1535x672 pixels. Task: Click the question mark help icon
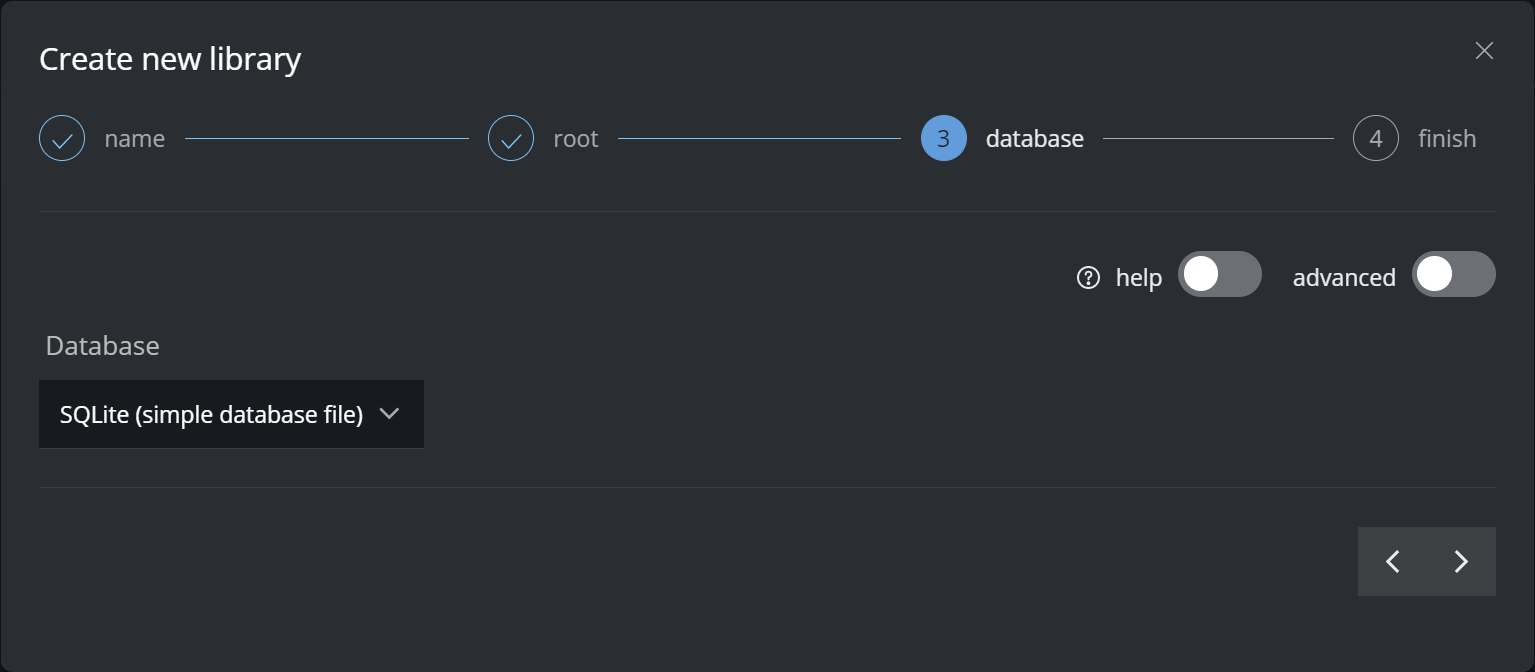click(1088, 278)
